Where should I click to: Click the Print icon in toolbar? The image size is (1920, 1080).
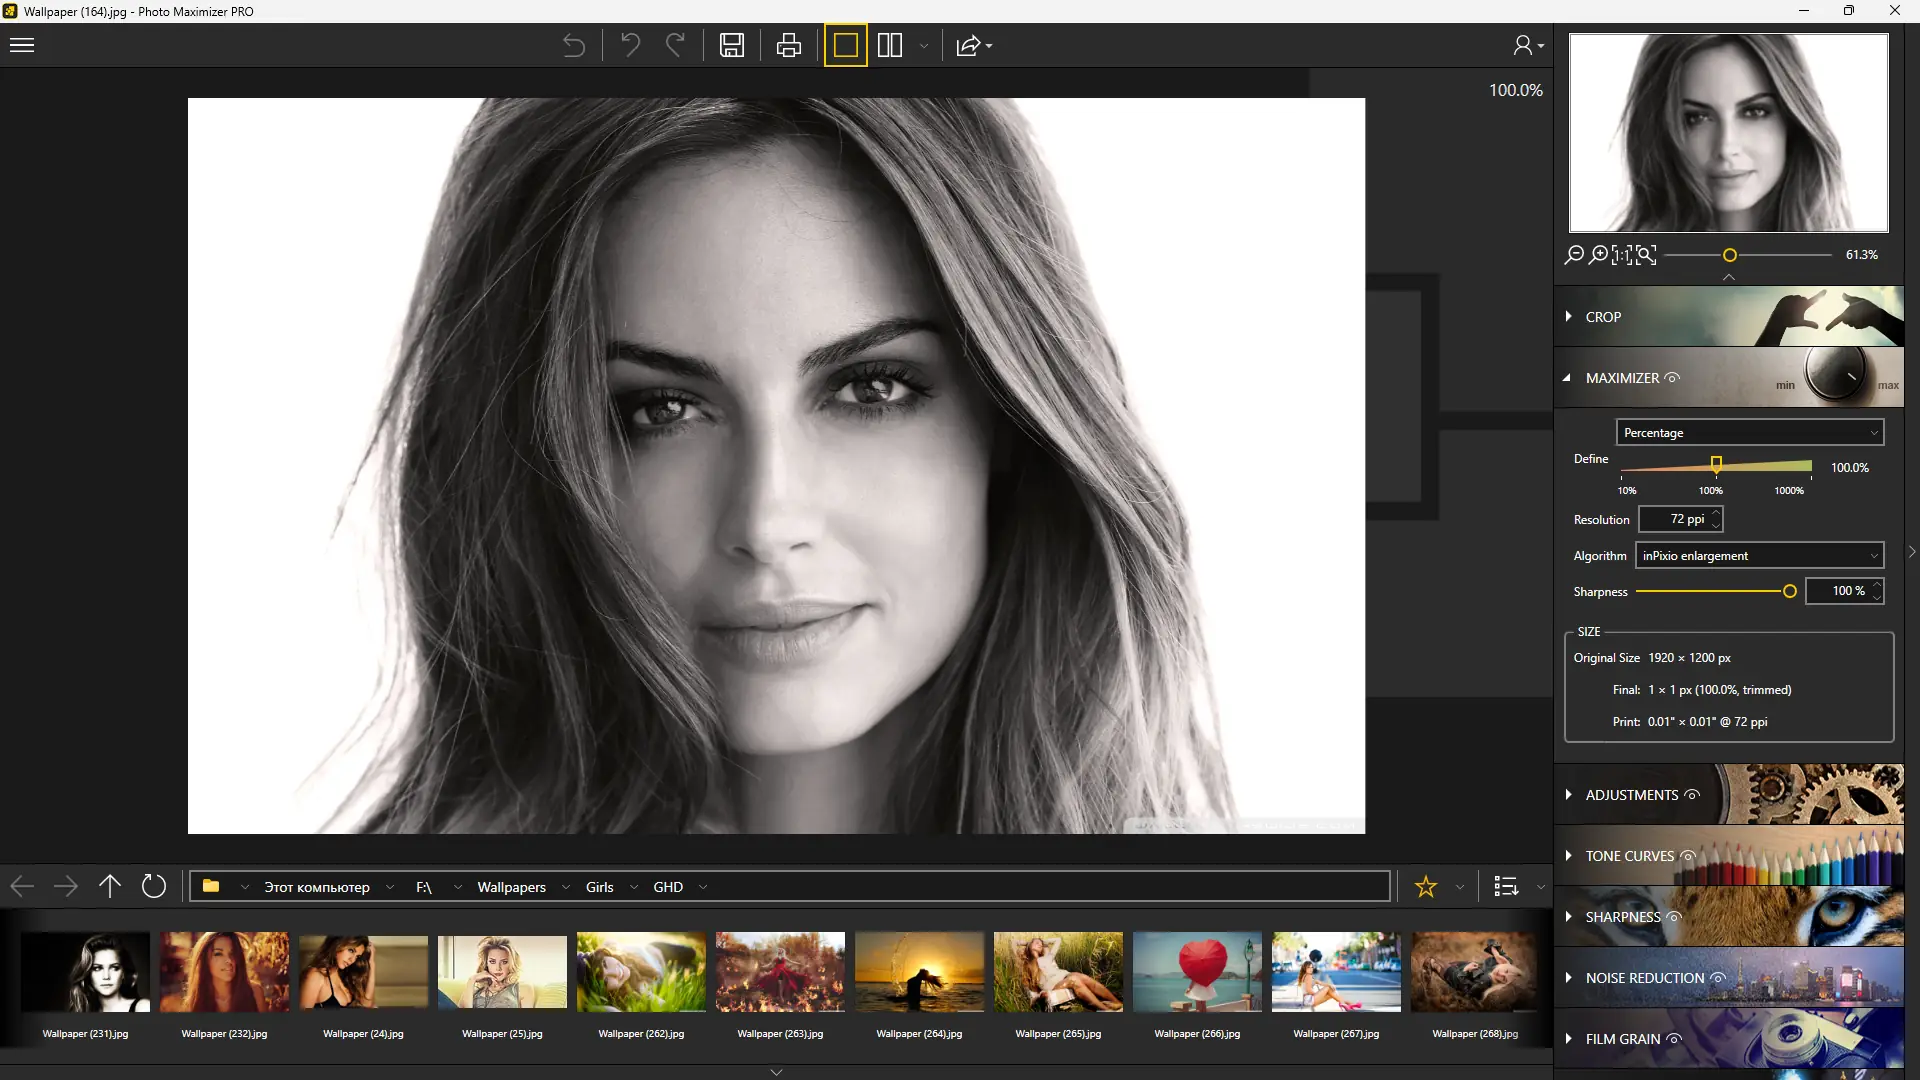(x=789, y=46)
